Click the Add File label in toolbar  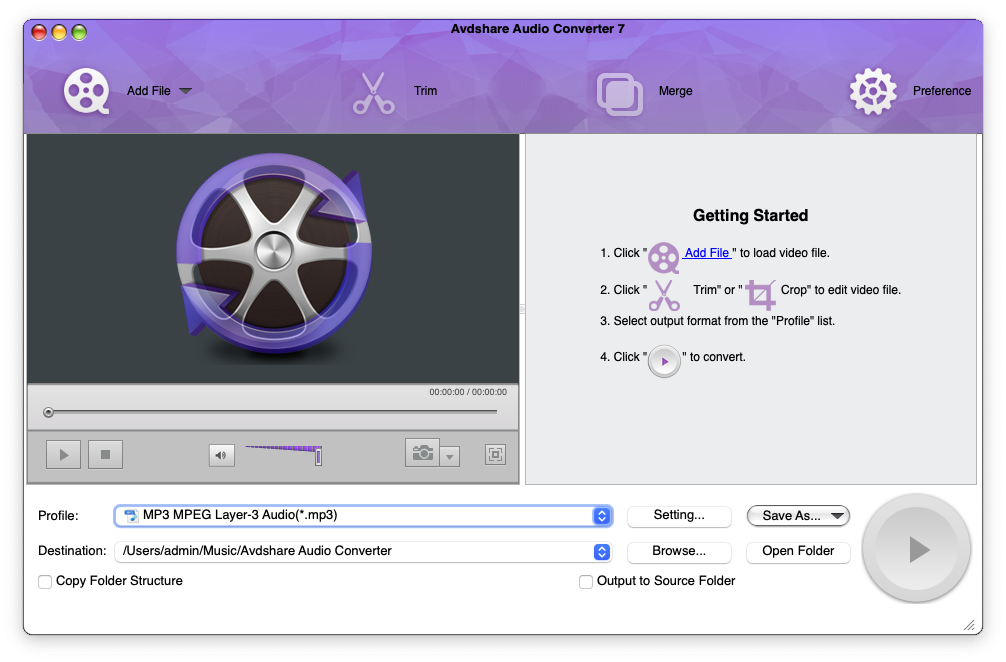(x=149, y=91)
